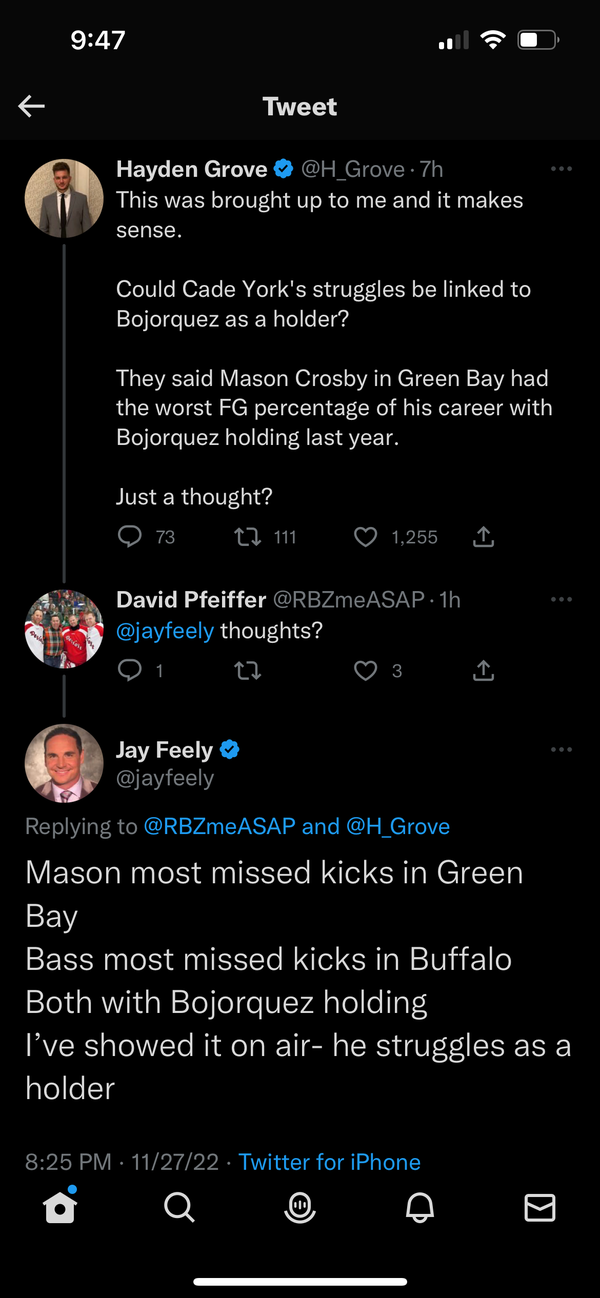Open the Twitter for iPhone link
This screenshot has height=1298, width=600.
[329, 1162]
